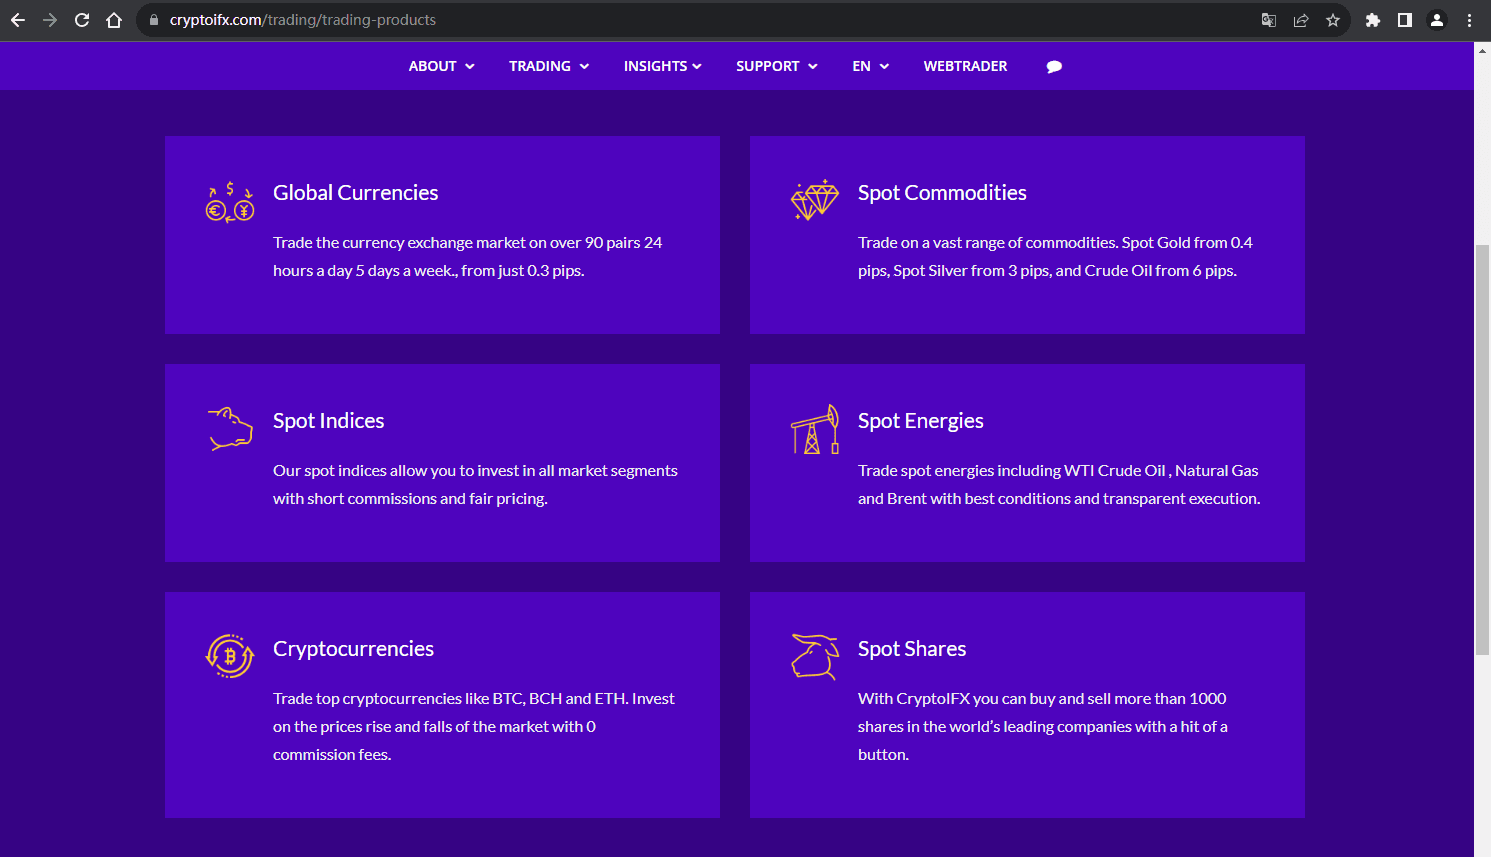Click the Spot Indices heading
The height and width of the screenshot is (857, 1491).
click(329, 421)
